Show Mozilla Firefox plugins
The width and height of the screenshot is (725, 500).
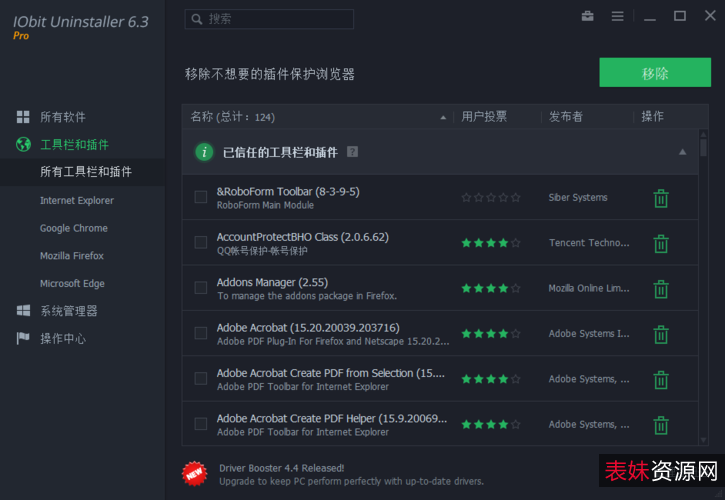(72, 256)
